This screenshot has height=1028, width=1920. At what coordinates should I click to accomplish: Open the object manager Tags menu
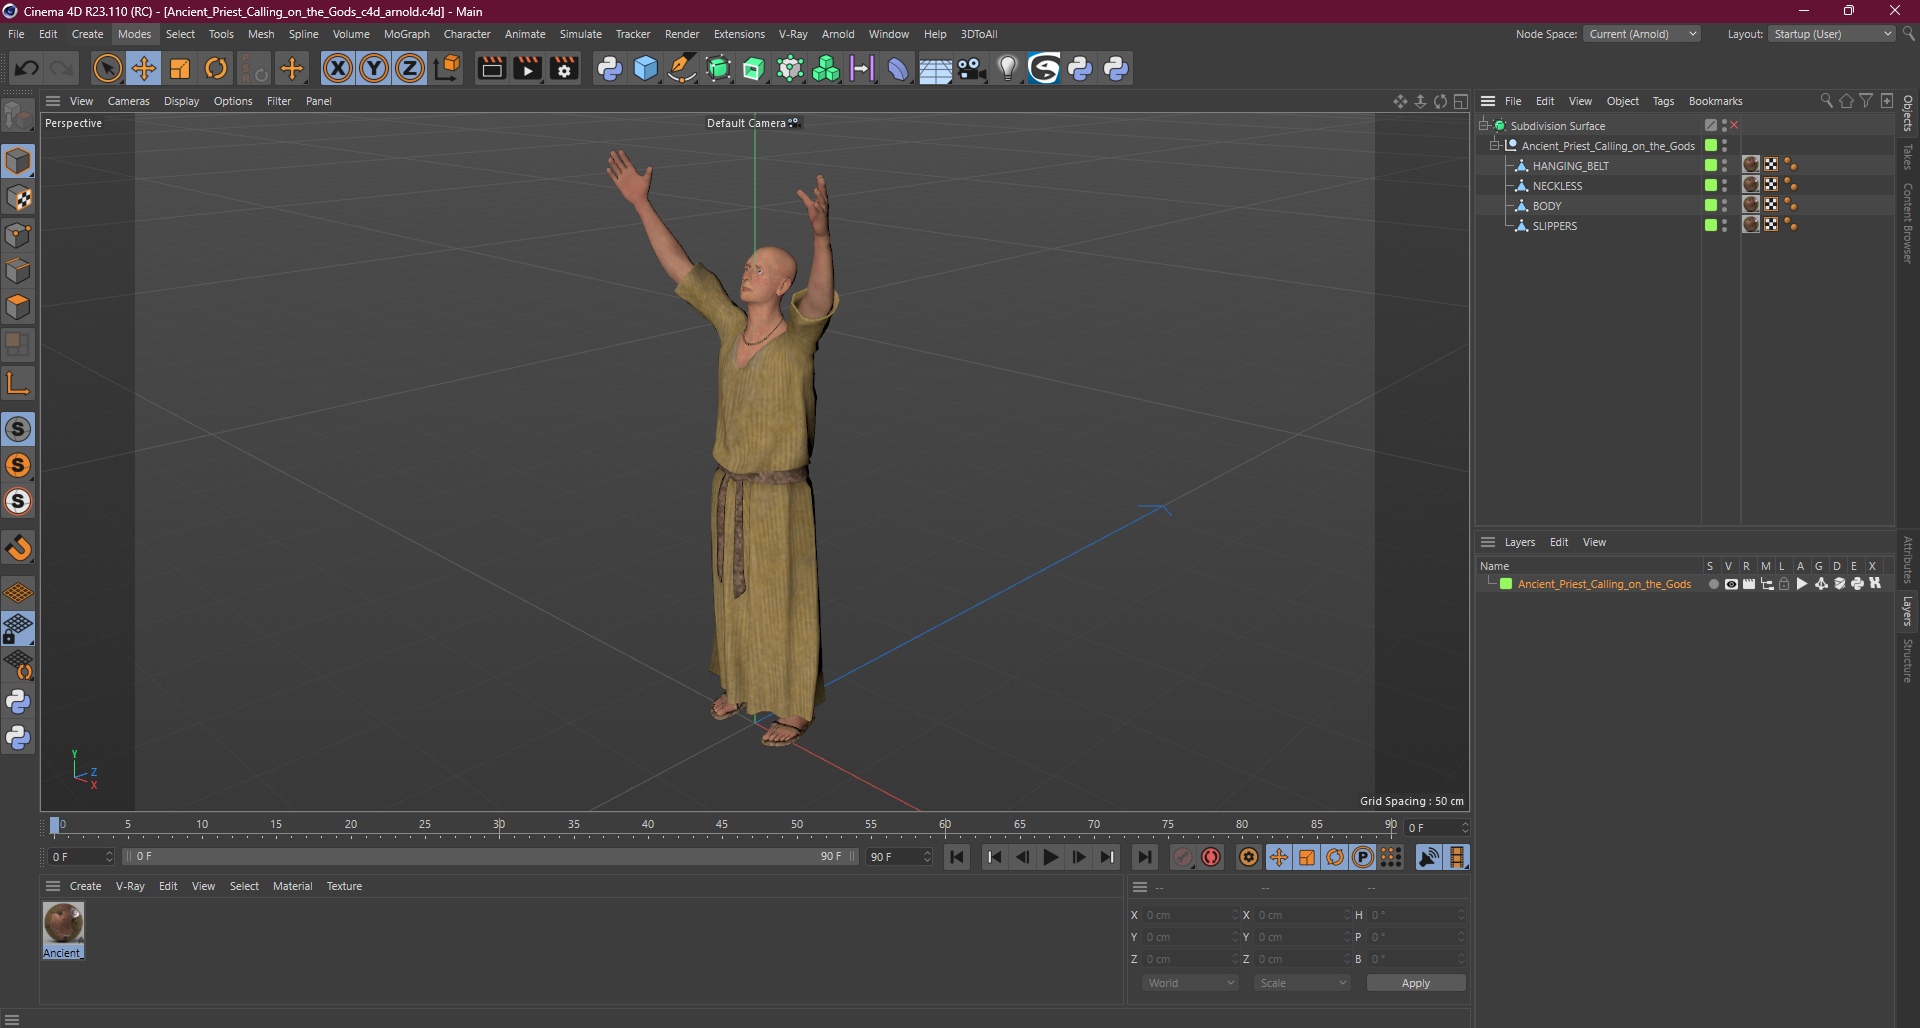pos(1663,101)
